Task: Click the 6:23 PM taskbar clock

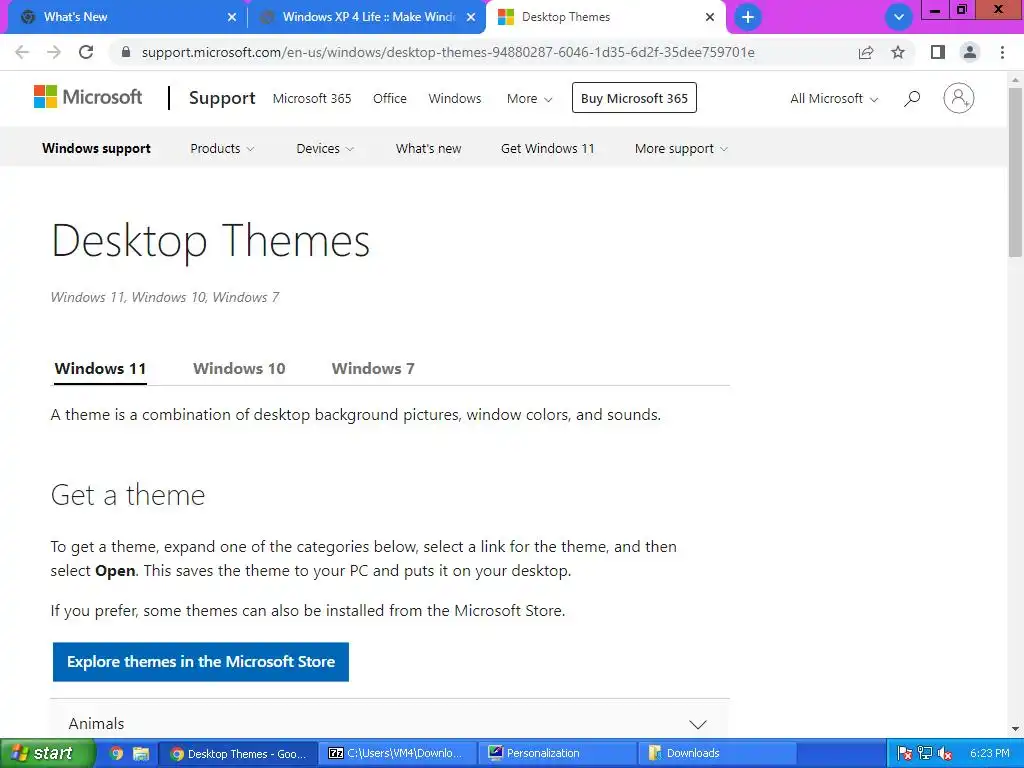Action: click(x=989, y=754)
